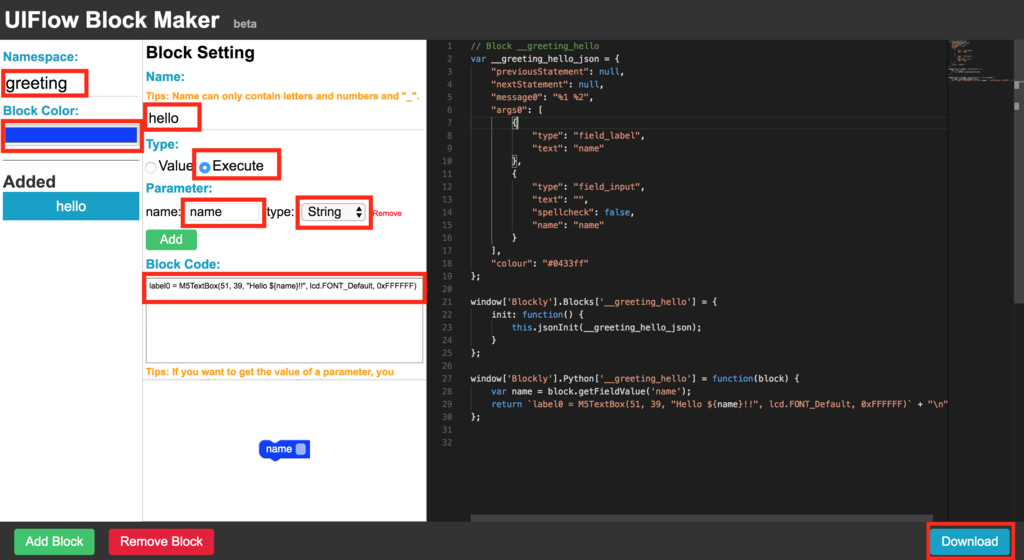Click the beta label beside the title

coord(245,24)
